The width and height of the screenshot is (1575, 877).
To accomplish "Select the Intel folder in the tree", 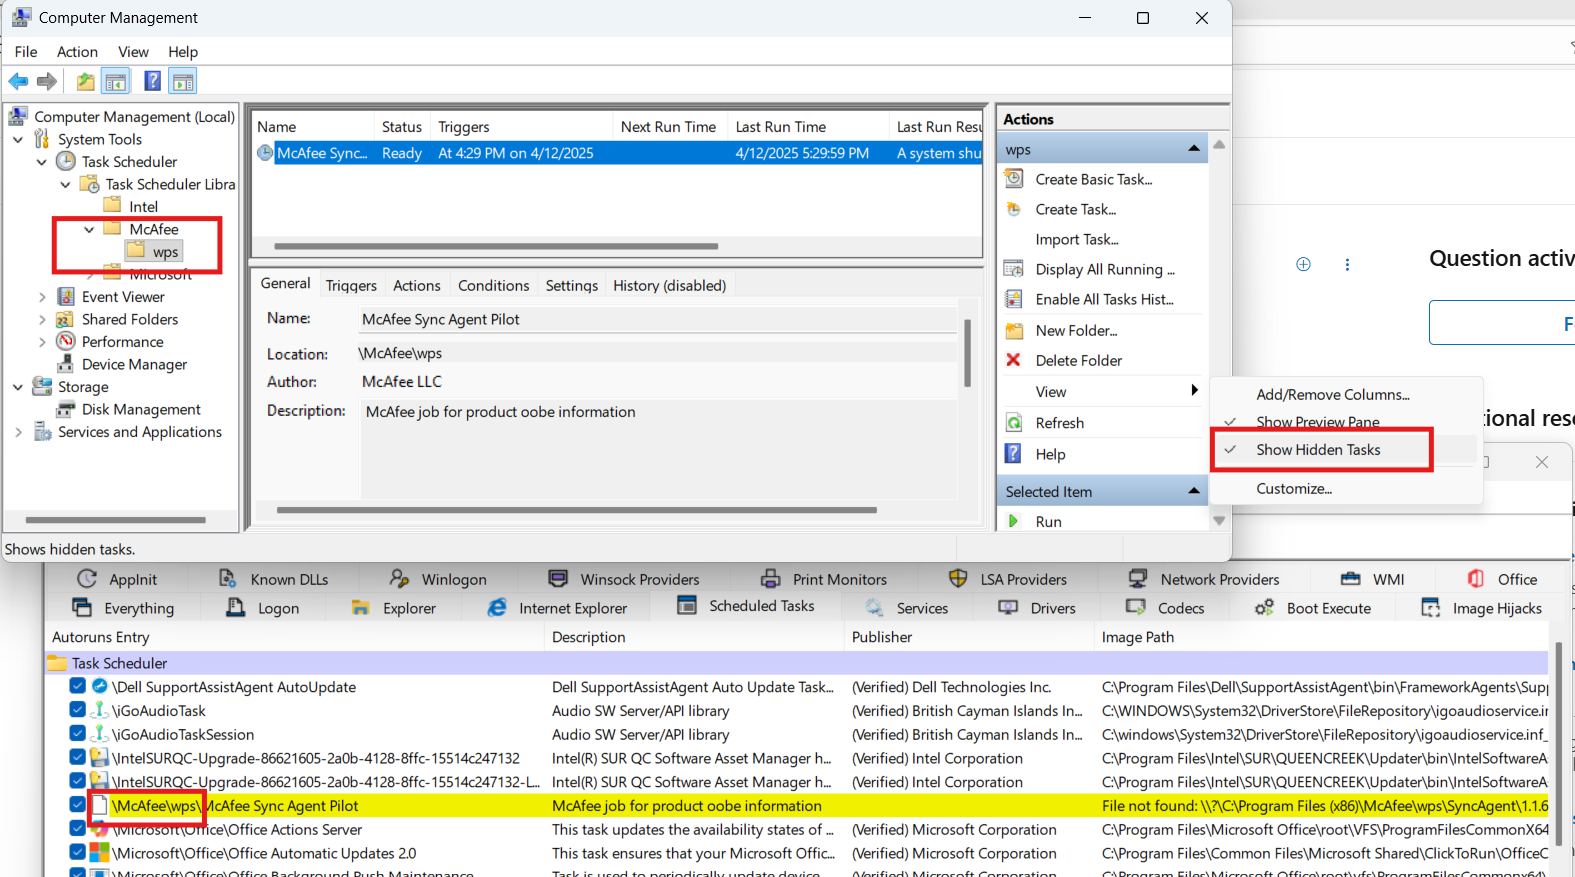I will click(x=143, y=207).
